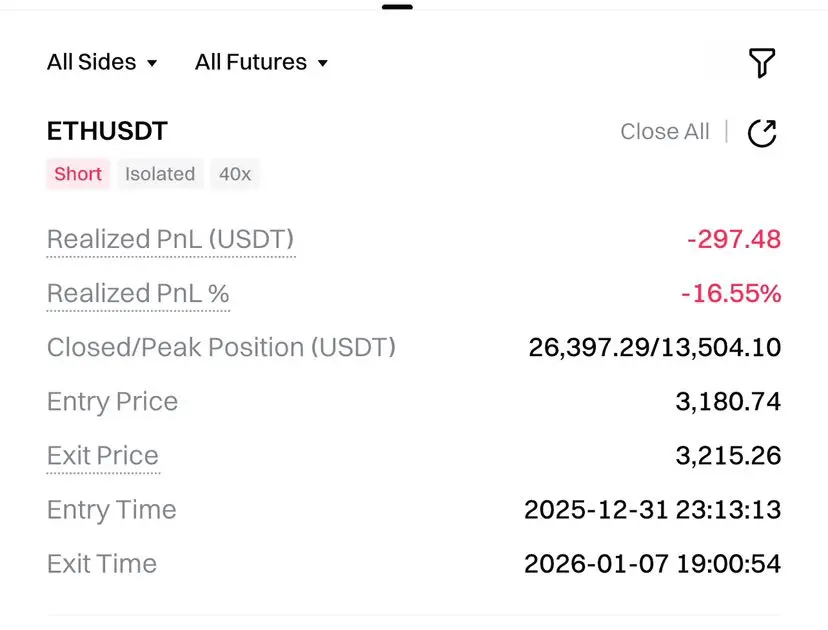Tap the red Short tag

(78, 174)
